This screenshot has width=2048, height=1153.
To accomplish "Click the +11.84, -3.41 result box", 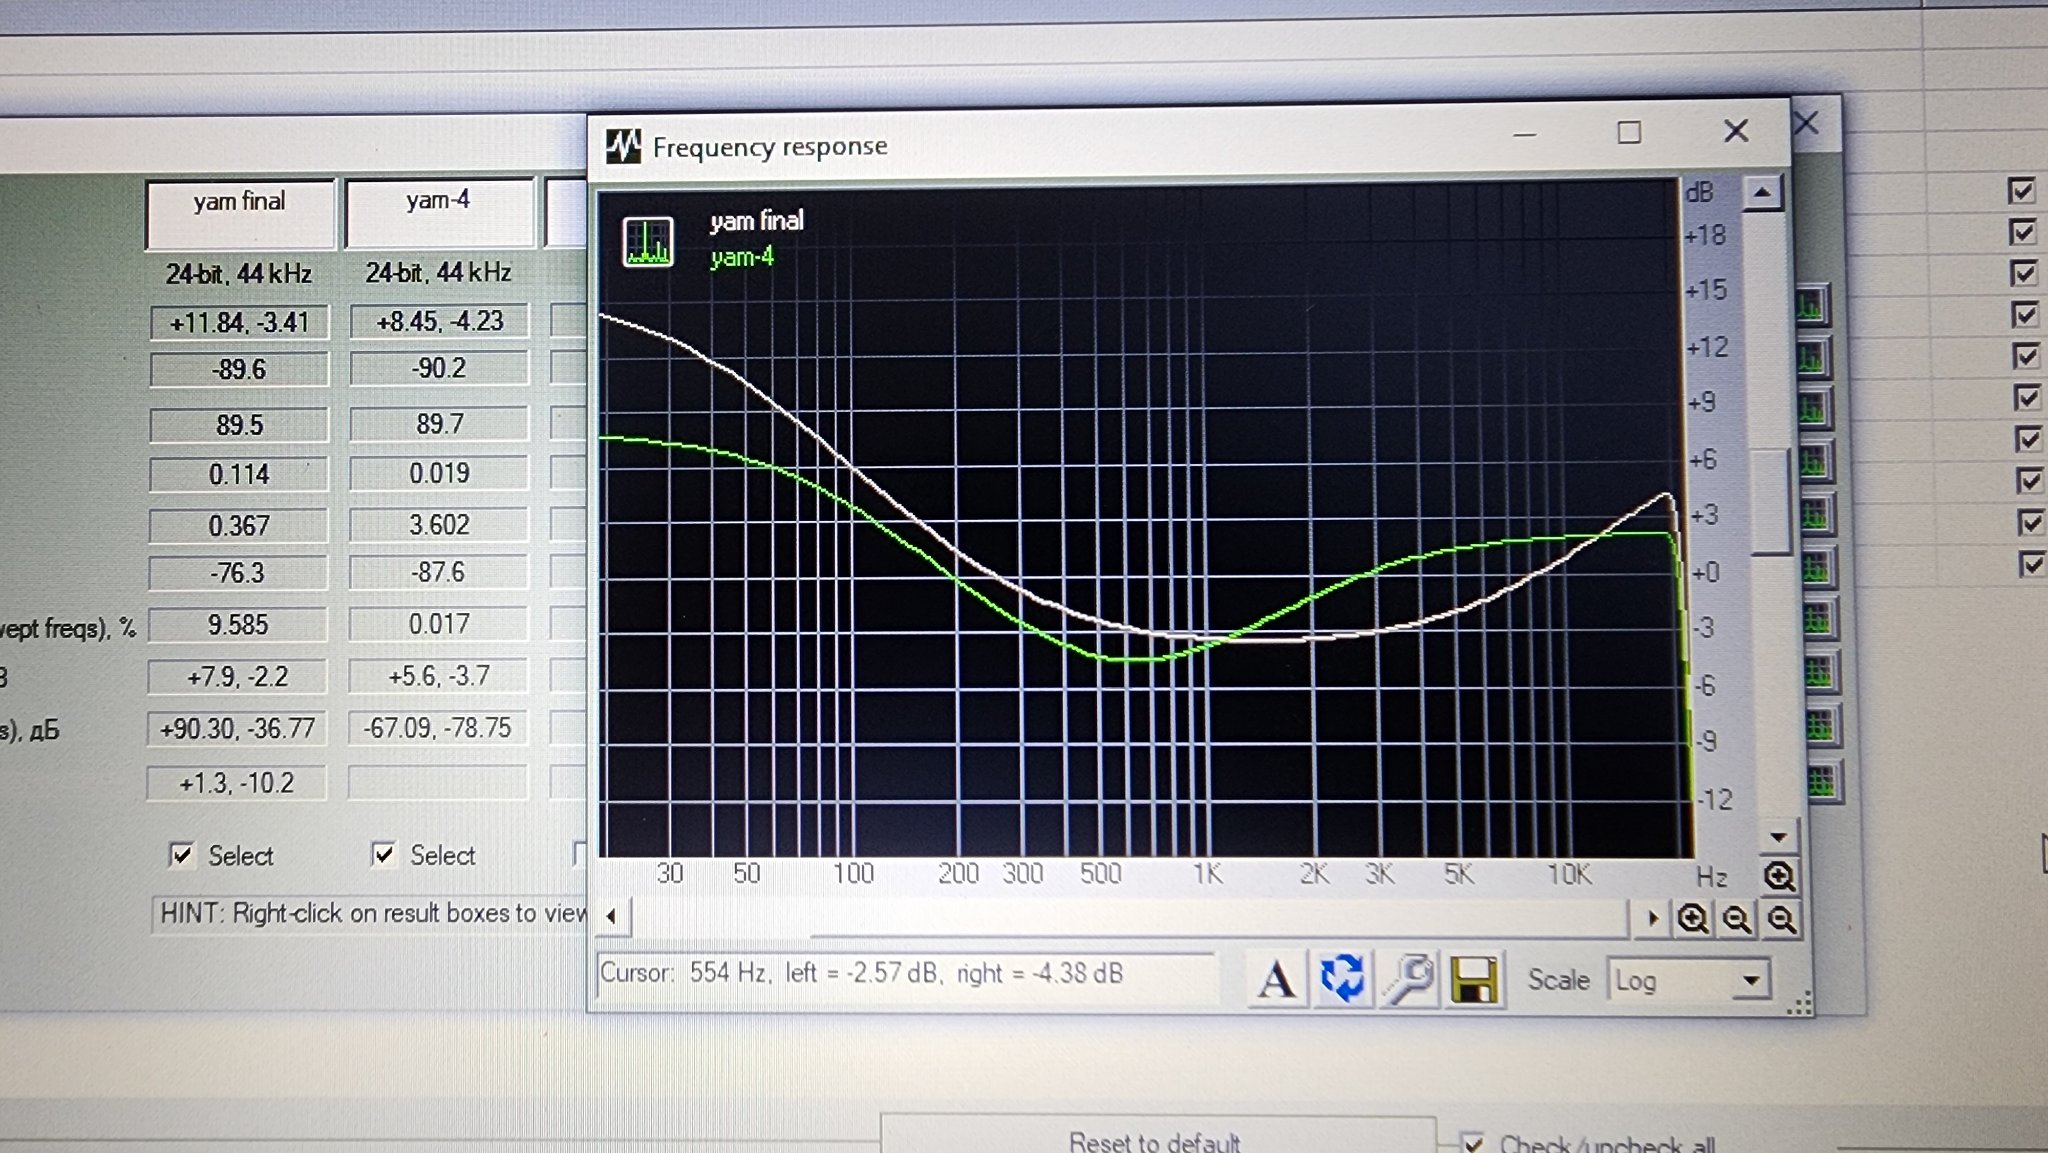I will pos(239,323).
